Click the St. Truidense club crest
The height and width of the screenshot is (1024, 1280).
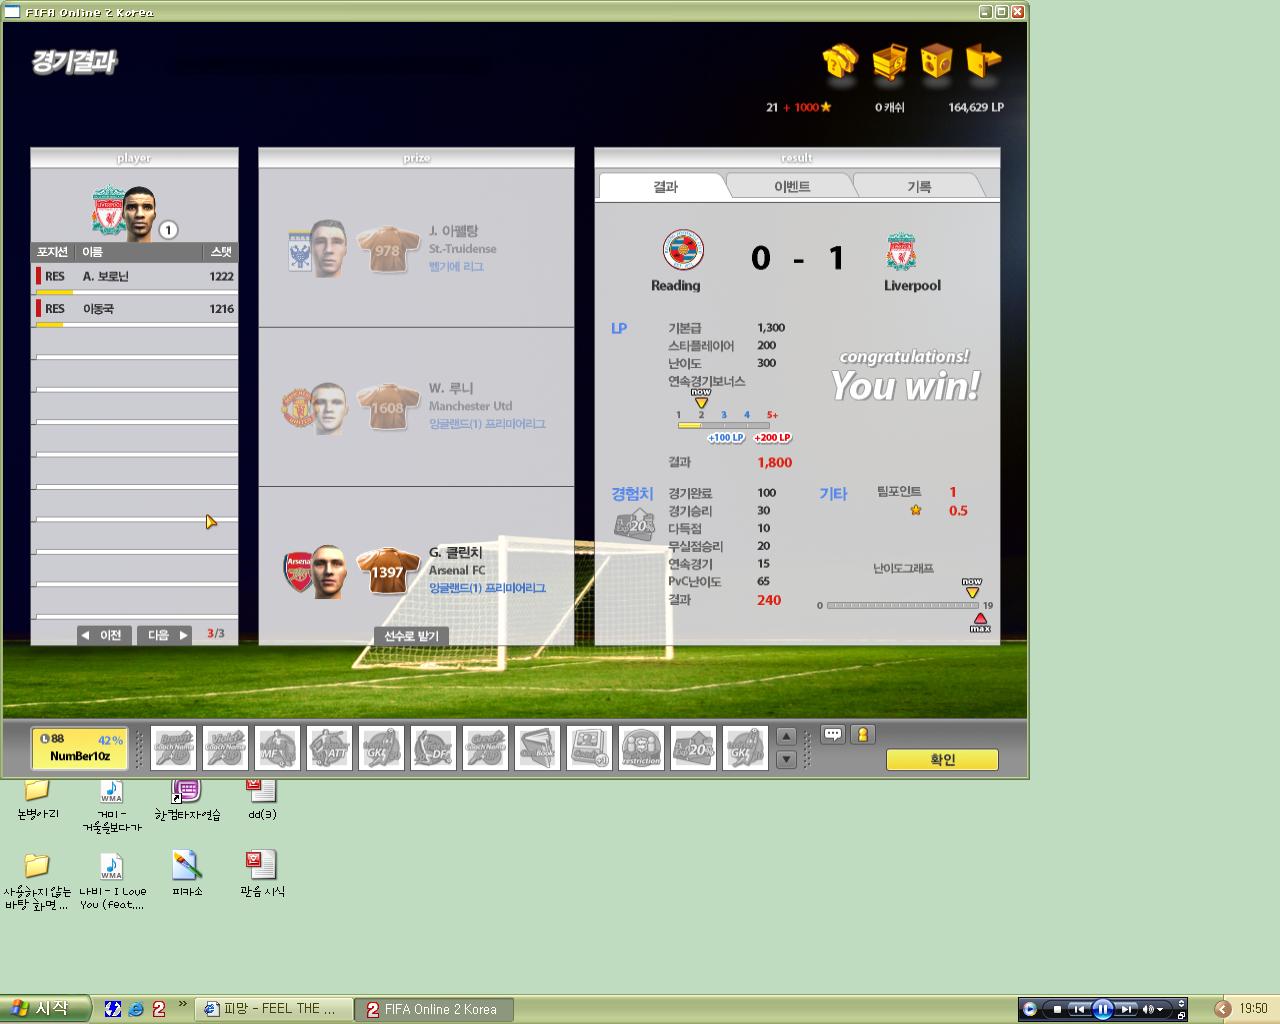click(299, 252)
